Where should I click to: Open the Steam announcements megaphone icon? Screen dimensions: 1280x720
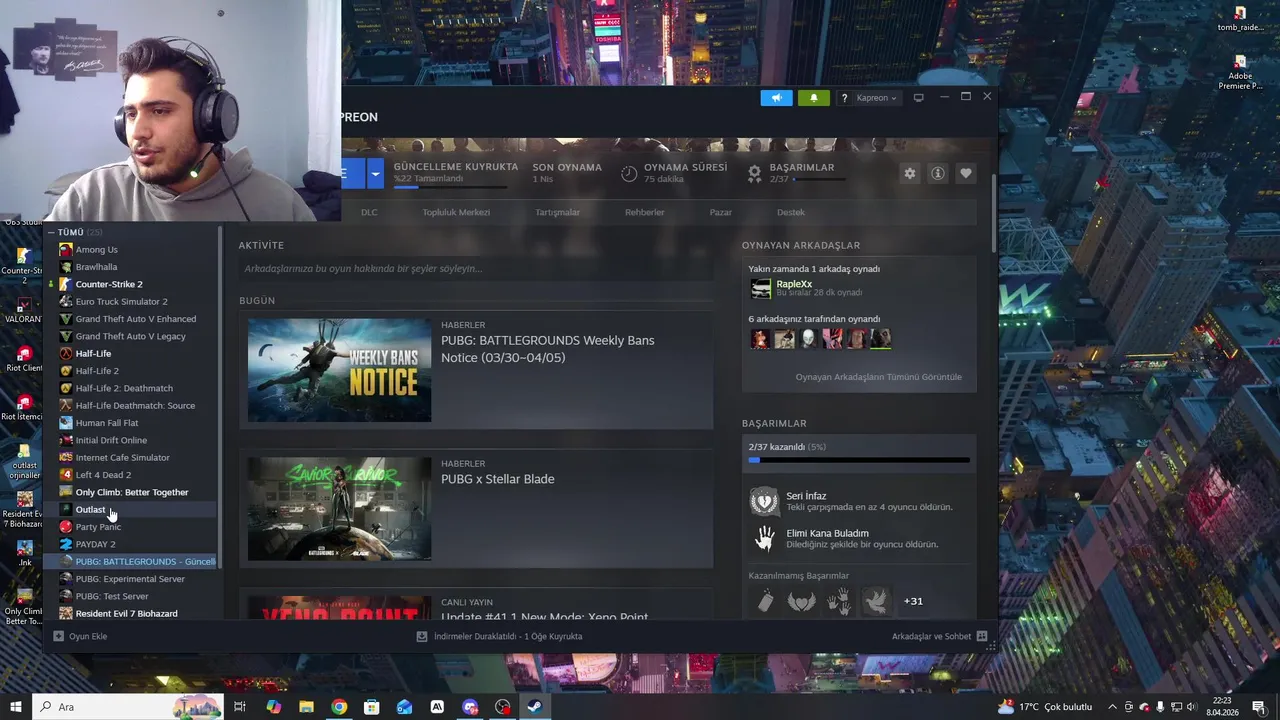[x=776, y=98]
